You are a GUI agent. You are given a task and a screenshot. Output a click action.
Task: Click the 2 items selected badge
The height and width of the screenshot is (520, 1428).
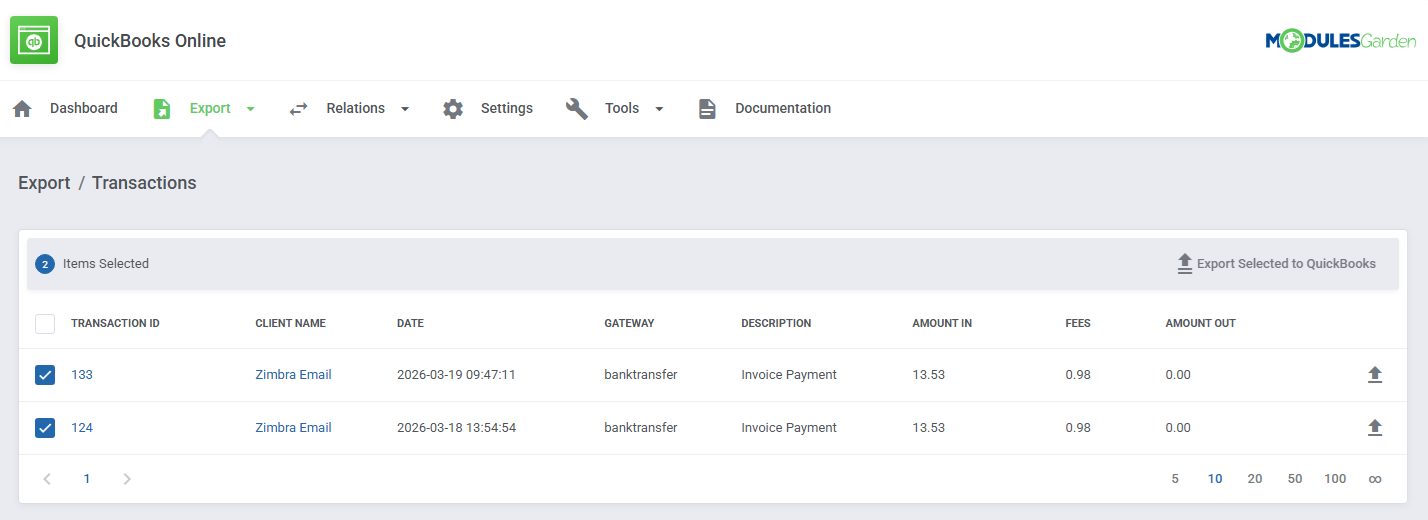coord(45,264)
